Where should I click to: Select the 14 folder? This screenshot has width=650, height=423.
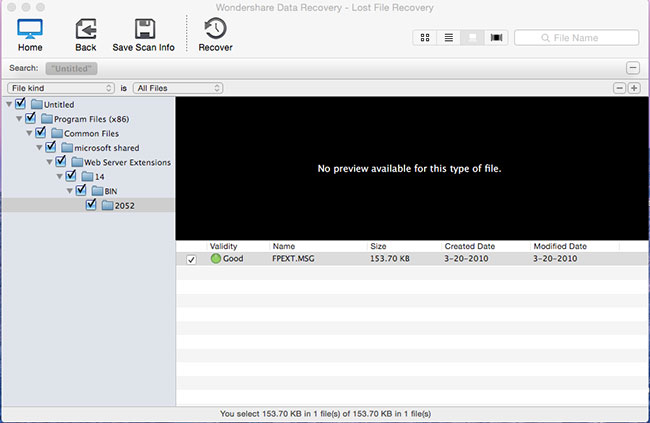93,177
